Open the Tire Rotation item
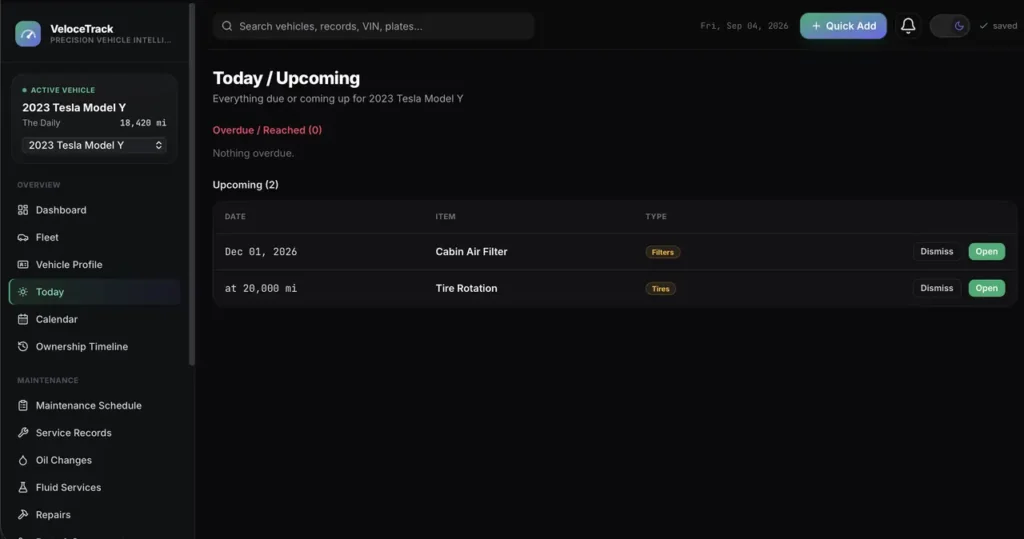Viewport: 1024px width, 539px height. click(986, 288)
